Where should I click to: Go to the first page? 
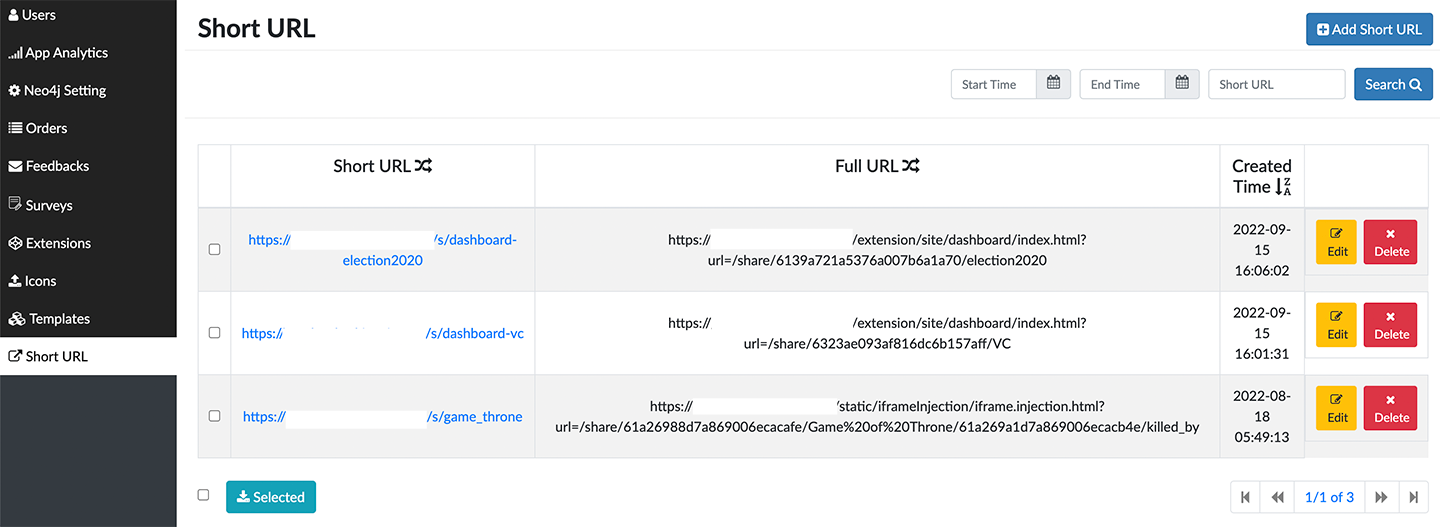[1245, 497]
